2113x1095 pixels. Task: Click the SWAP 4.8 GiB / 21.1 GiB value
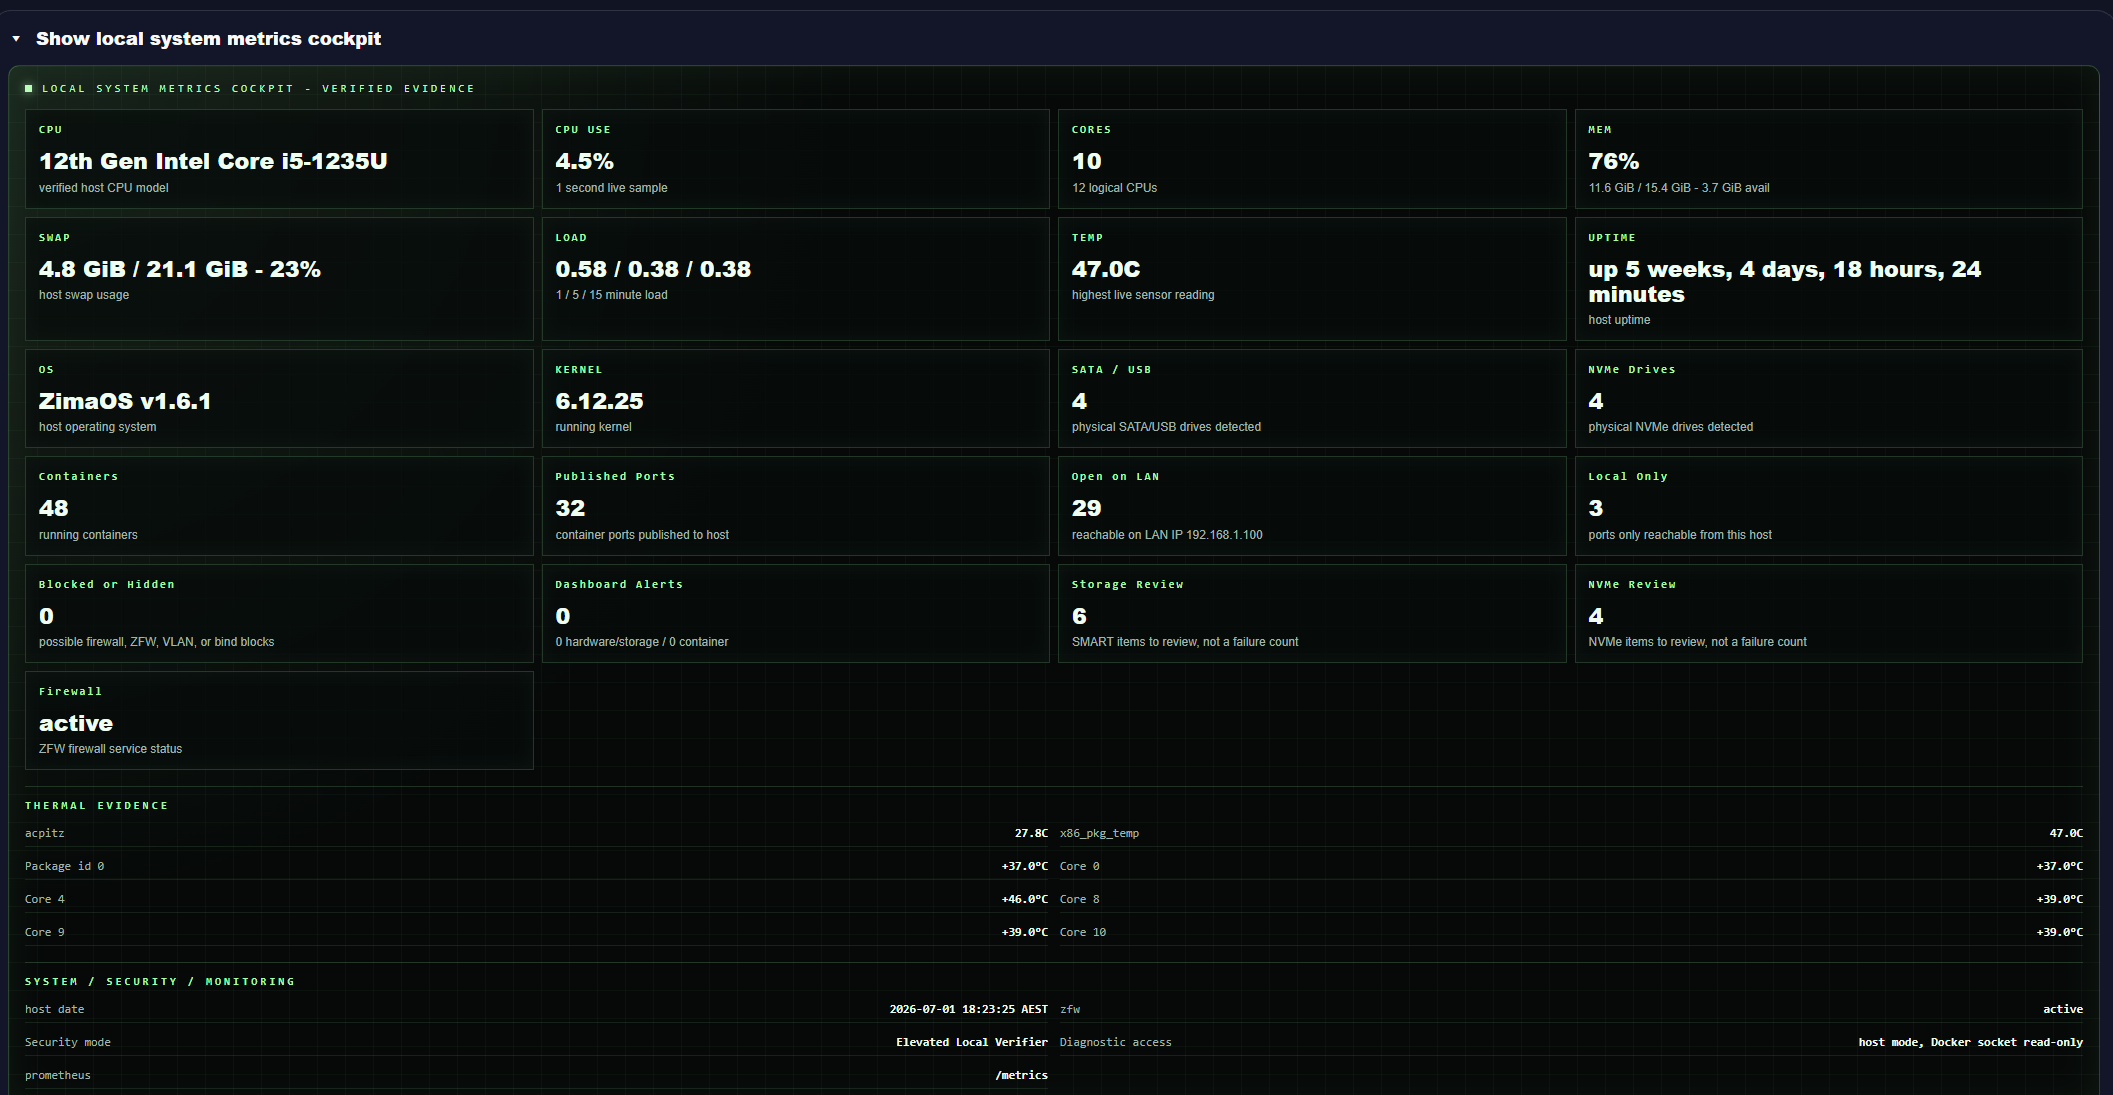[x=180, y=269]
